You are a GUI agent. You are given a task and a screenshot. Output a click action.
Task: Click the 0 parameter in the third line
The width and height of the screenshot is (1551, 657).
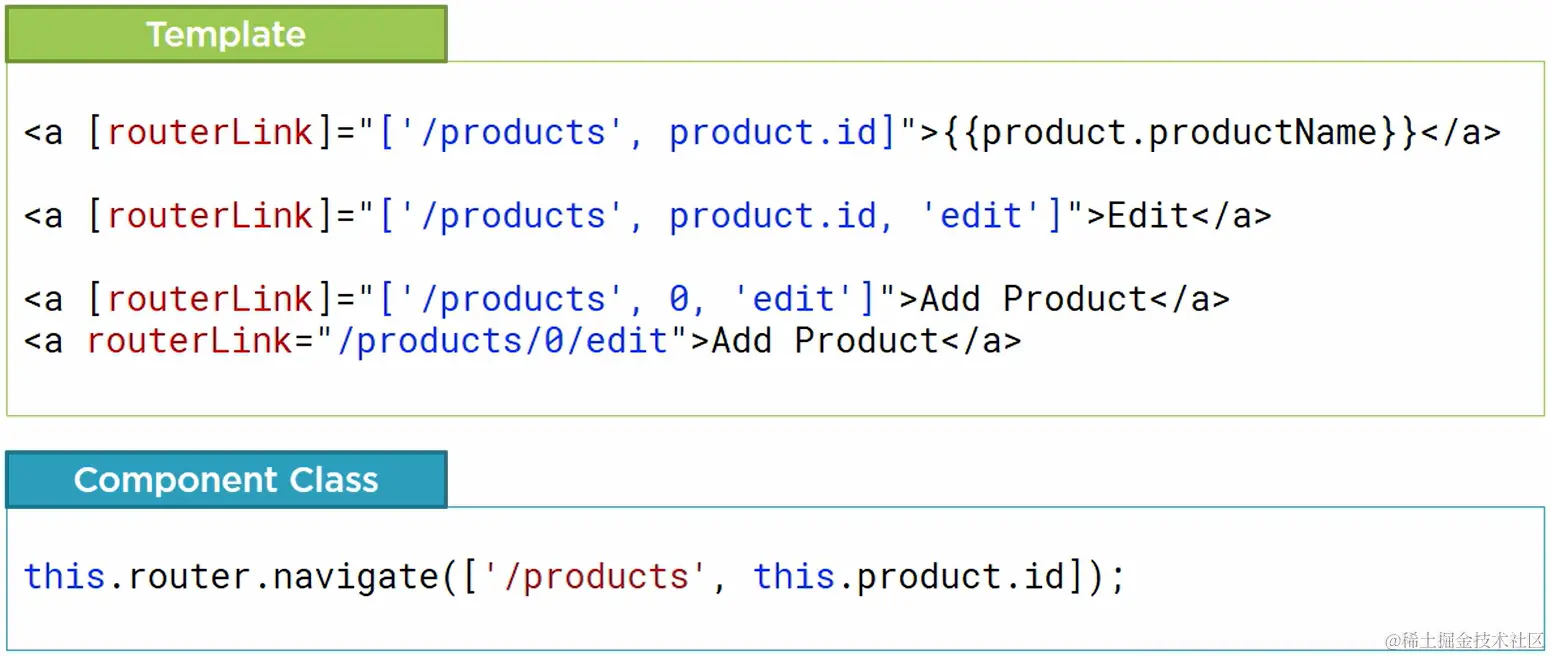pyautogui.click(x=680, y=299)
